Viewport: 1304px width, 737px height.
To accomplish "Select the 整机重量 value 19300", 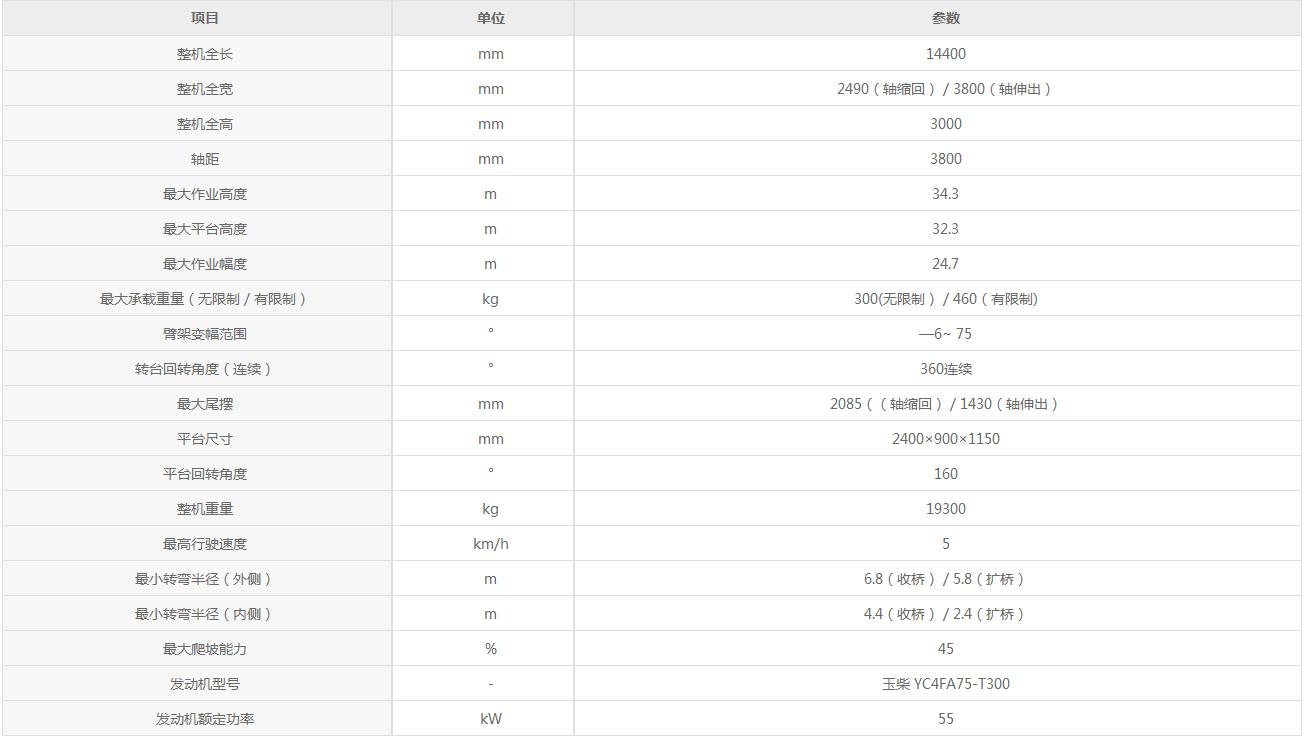I will pos(945,509).
